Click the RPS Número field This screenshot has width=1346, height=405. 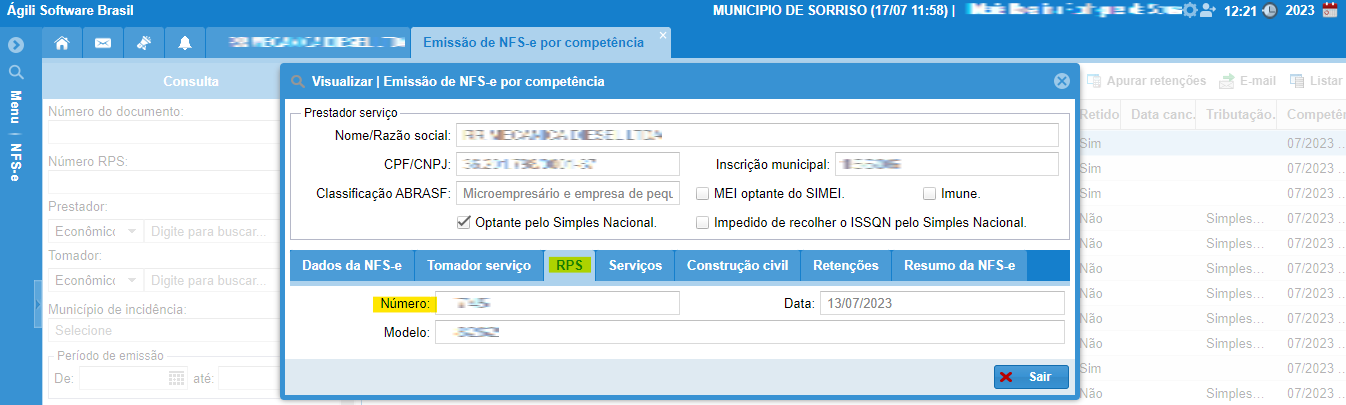pyautogui.click(x=556, y=303)
